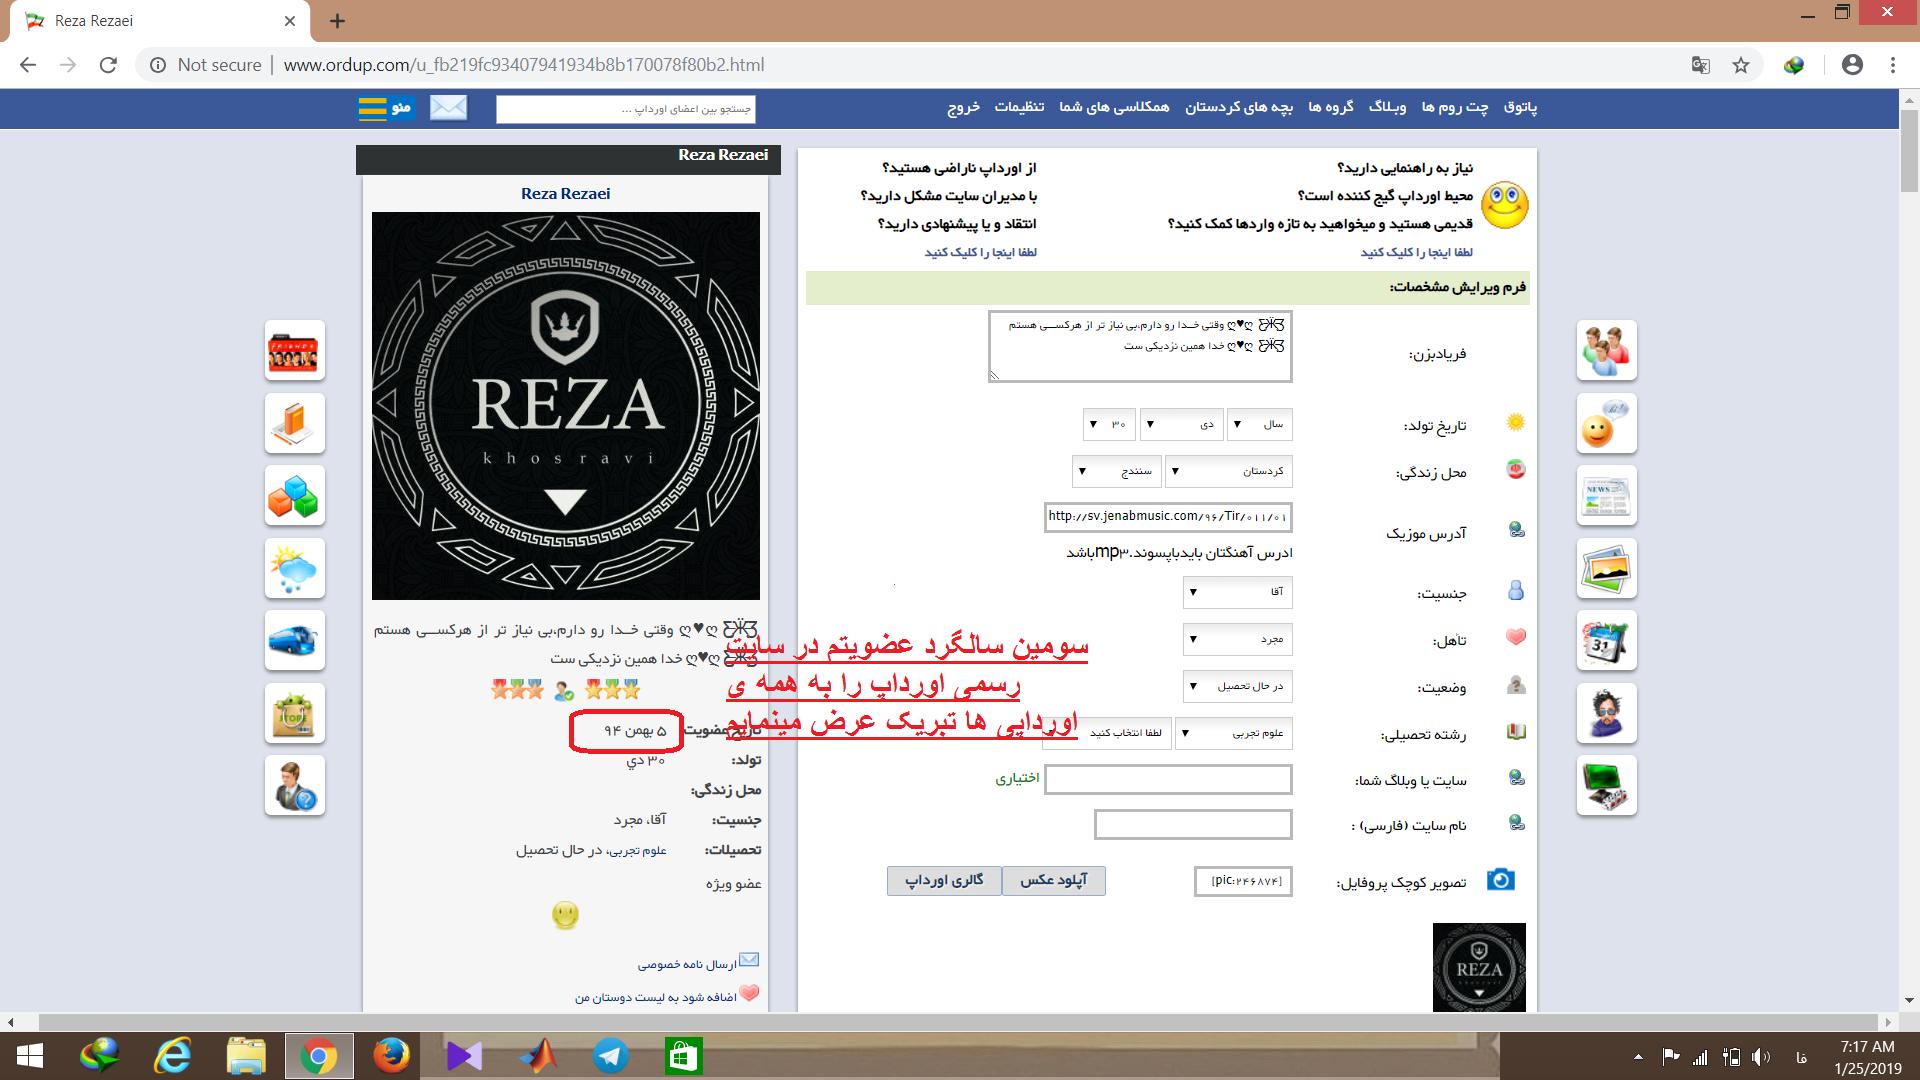Click لطفا اینجا را کلیک کنید under the help questions
The width and height of the screenshot is (1920, 1080).
pyautogui.click(x=1416, y=252)
